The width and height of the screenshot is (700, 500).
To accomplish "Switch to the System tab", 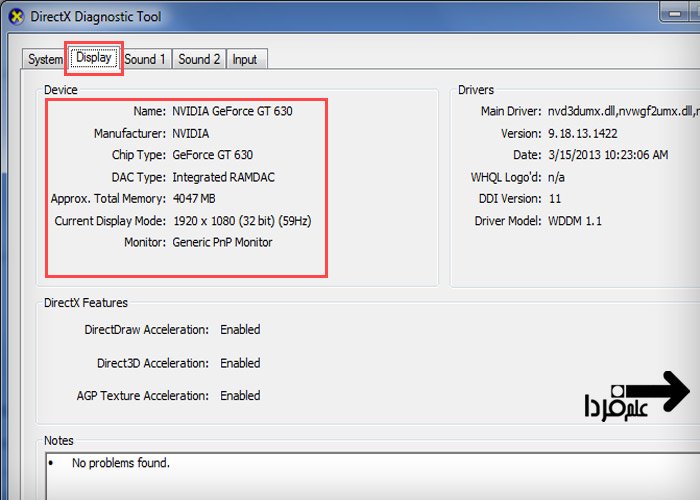I will tap(45, 59).
